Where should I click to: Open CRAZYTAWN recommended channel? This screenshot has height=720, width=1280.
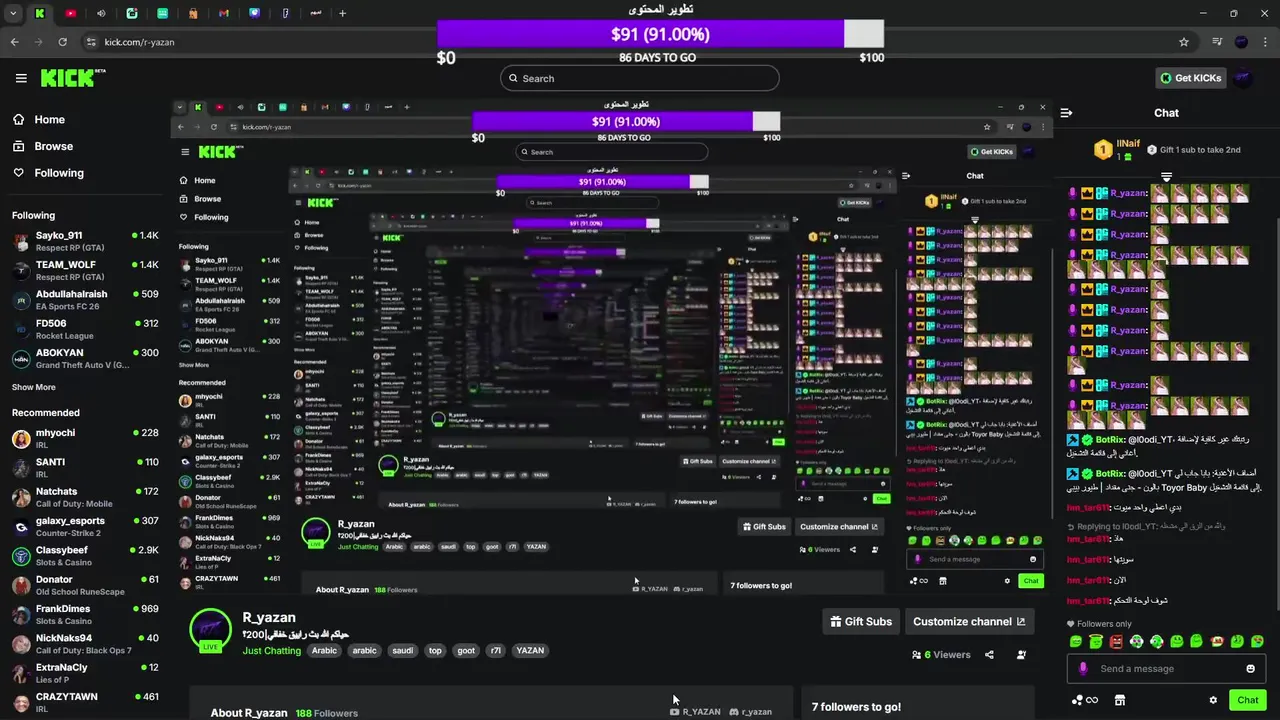(x=85, y=702)
